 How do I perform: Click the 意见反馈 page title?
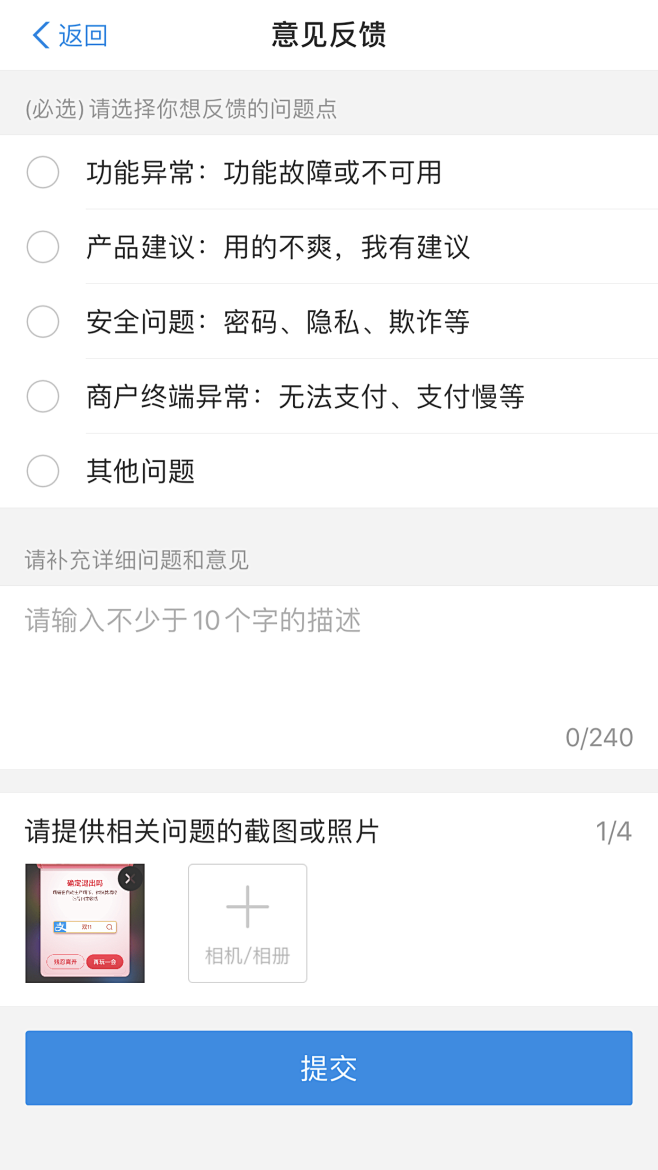pos(329,34)
